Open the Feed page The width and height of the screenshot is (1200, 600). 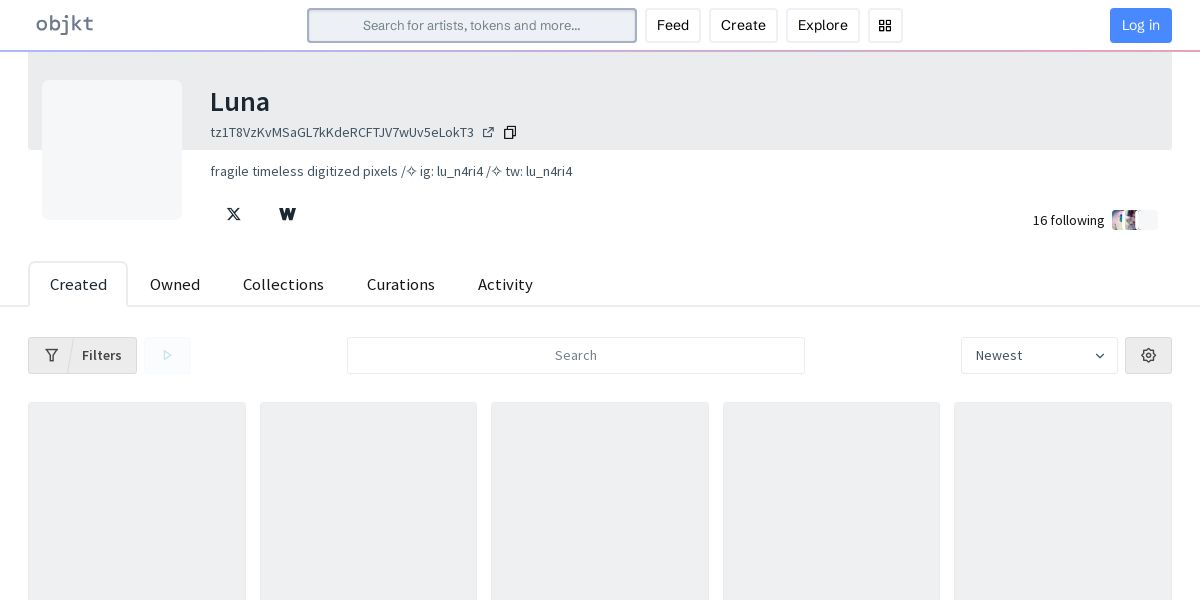[673, 26]
